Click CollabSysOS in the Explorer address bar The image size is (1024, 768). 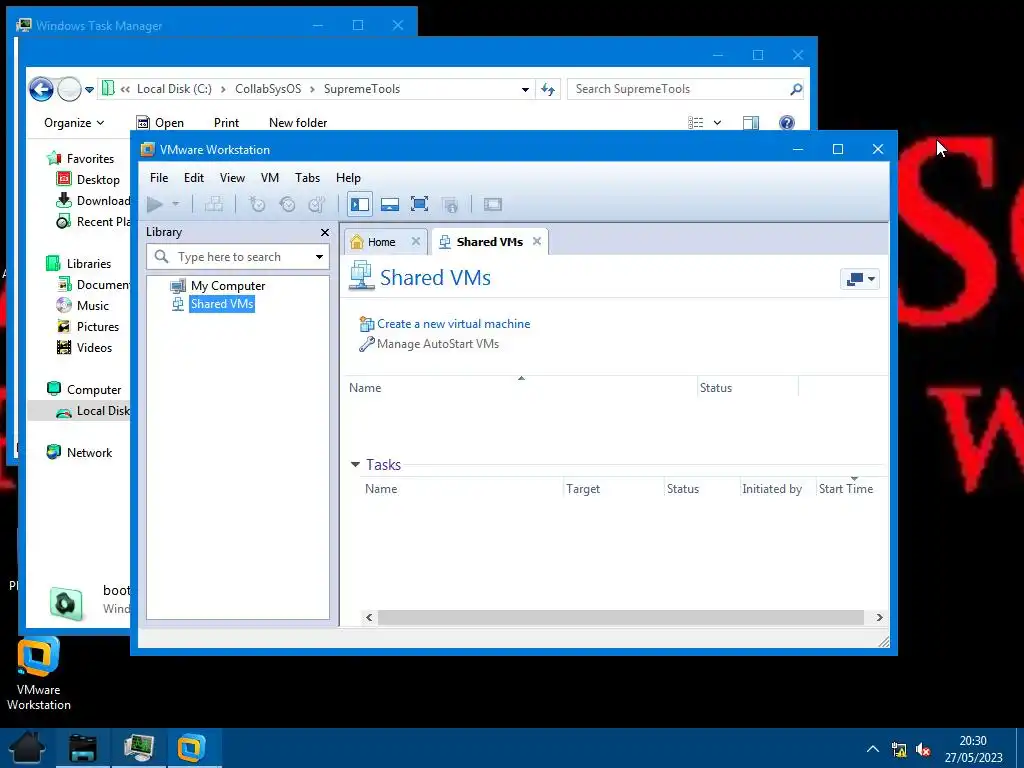tap(268, 89)
